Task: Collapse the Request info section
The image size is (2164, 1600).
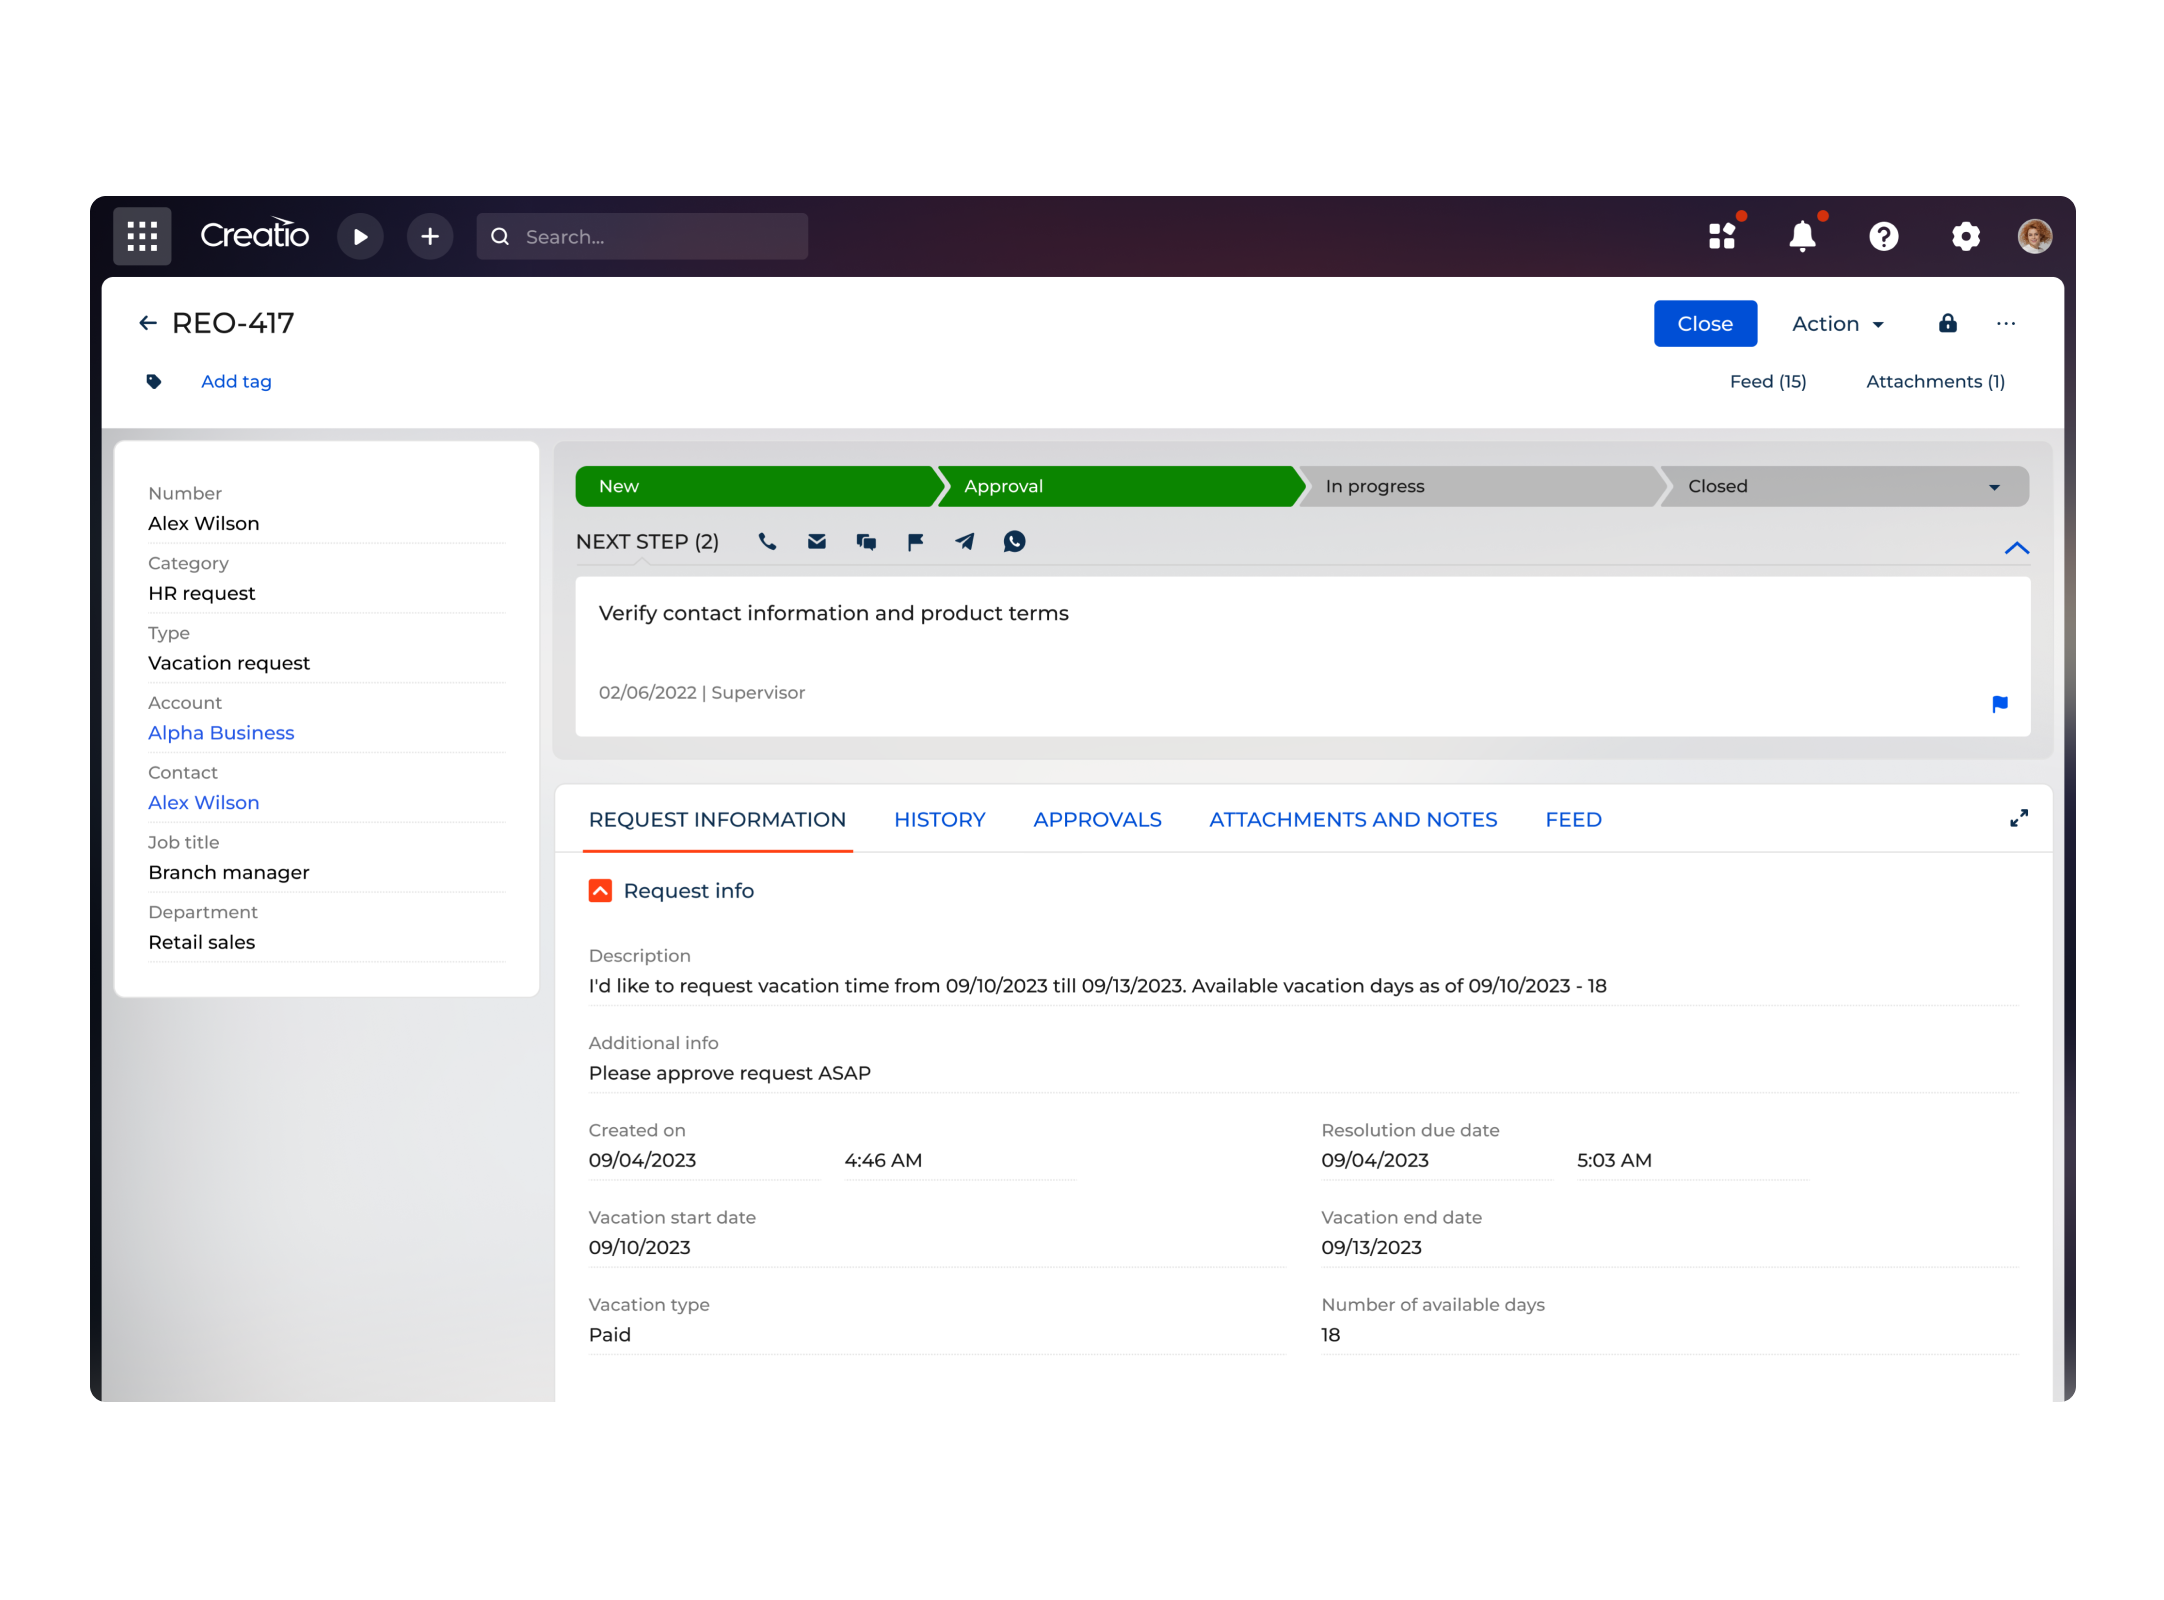Action: [600, 890]
